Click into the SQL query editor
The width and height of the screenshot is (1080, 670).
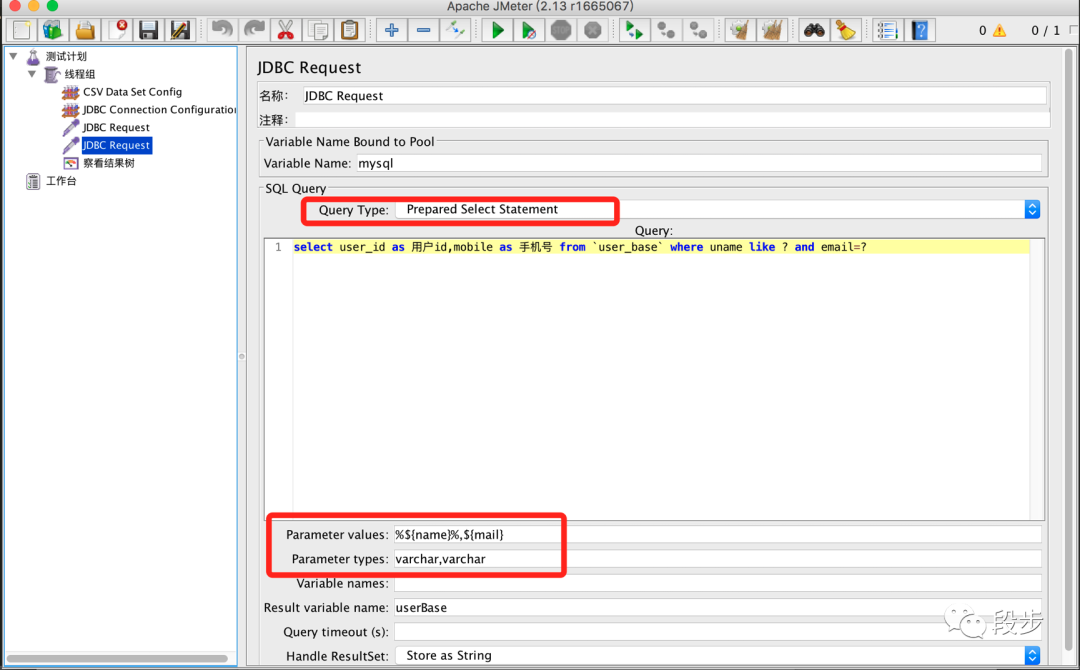click(660, 379)
